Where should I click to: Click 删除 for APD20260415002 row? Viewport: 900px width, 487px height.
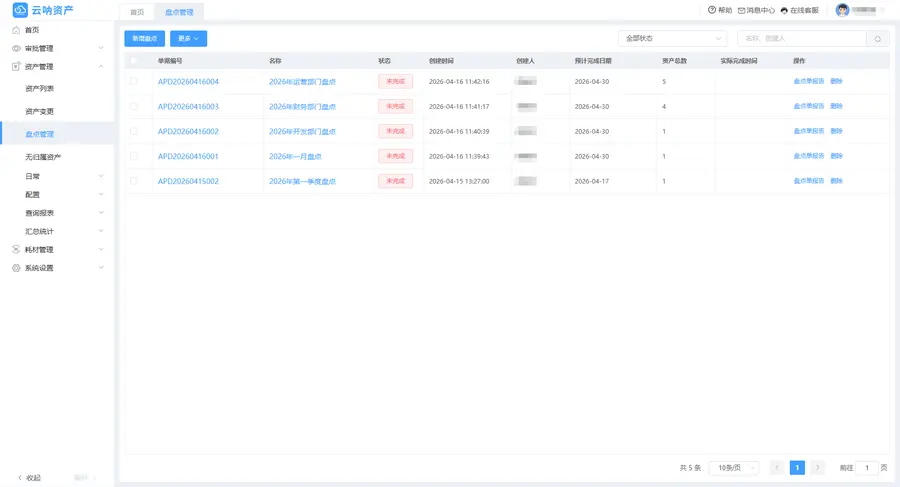836,181
